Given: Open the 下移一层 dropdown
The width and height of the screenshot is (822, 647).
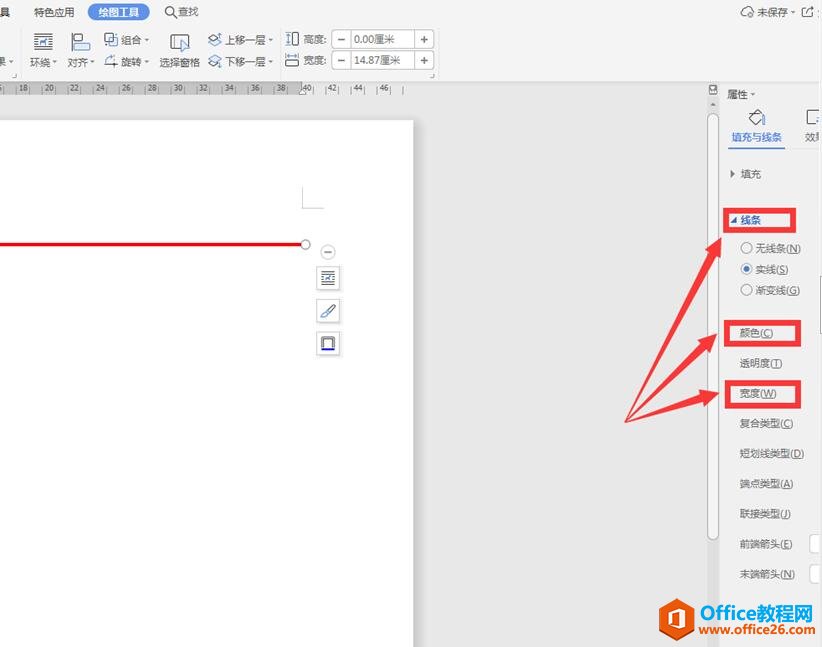Looking at the screenshot, I should (271, 62).
